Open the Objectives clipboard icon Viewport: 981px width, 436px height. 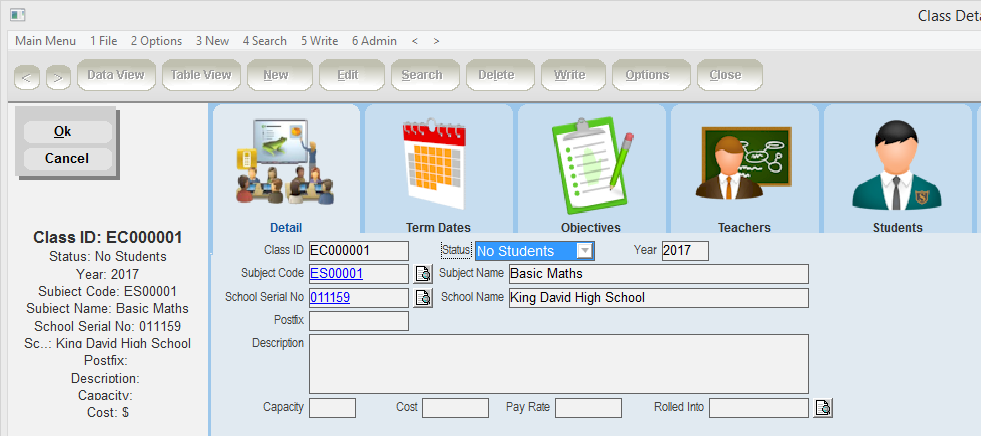(592, 166)
